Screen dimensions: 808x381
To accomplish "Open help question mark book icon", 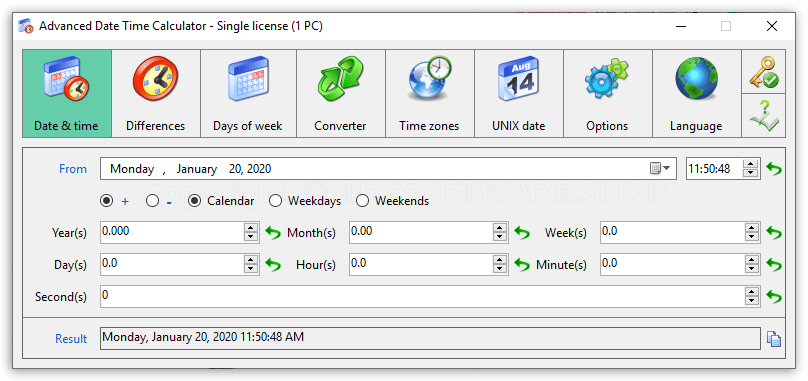I will [764, 115].
